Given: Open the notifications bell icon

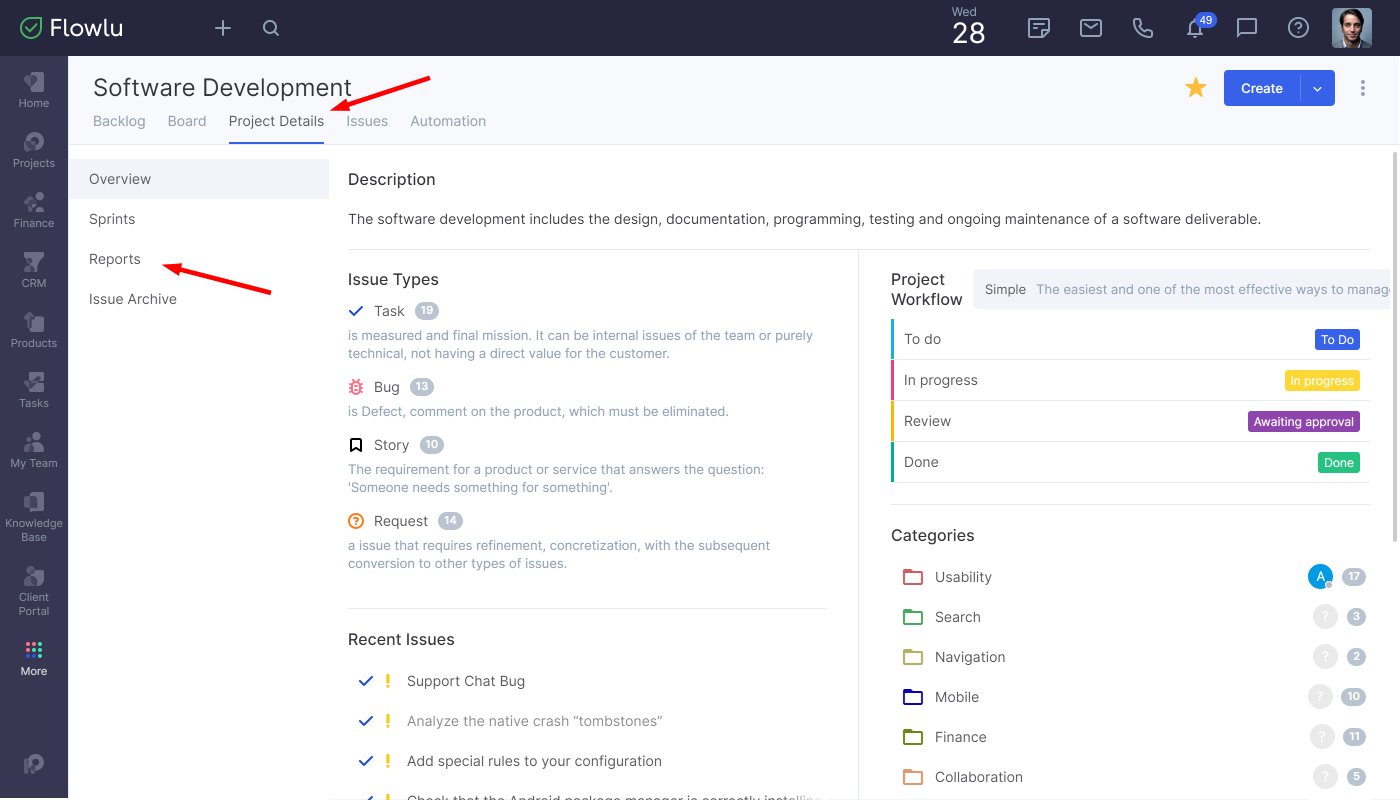Looking at the screenshot, I should [1194, 29].
